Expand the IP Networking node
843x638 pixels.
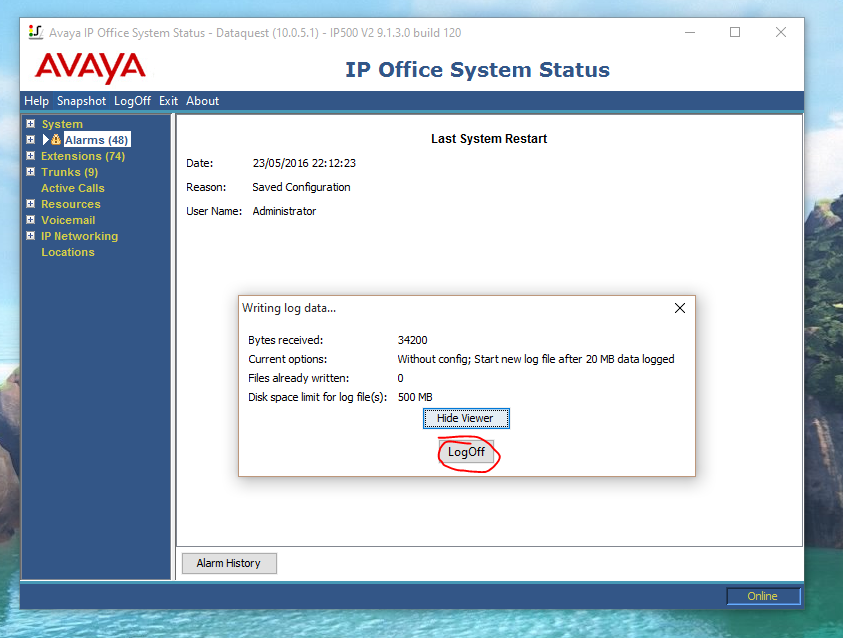pos(31,236)
